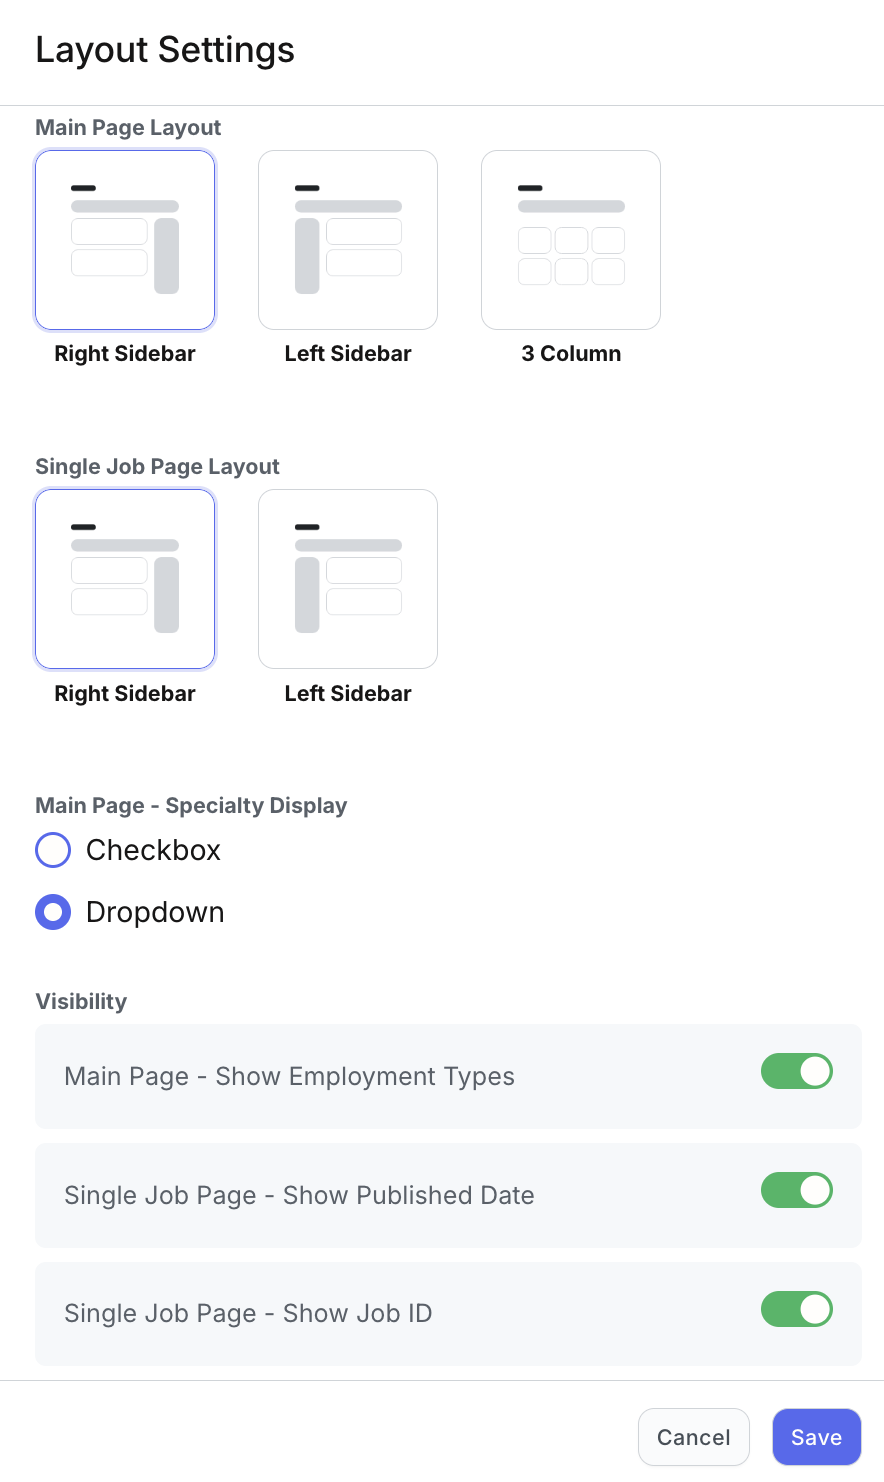Select Right Sidebar layout icon for Main Page
The height and width of the screenshot is (1482, 884).
[125, 240]
